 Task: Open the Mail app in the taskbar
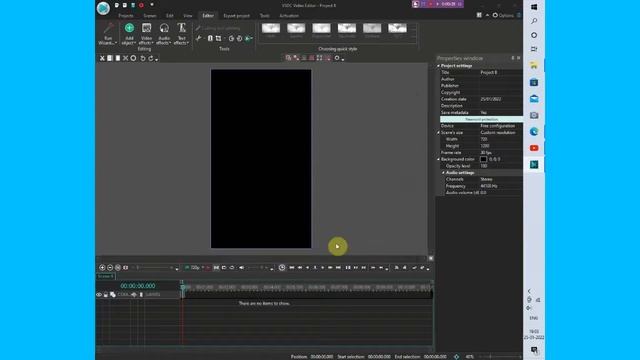point(534,99)
